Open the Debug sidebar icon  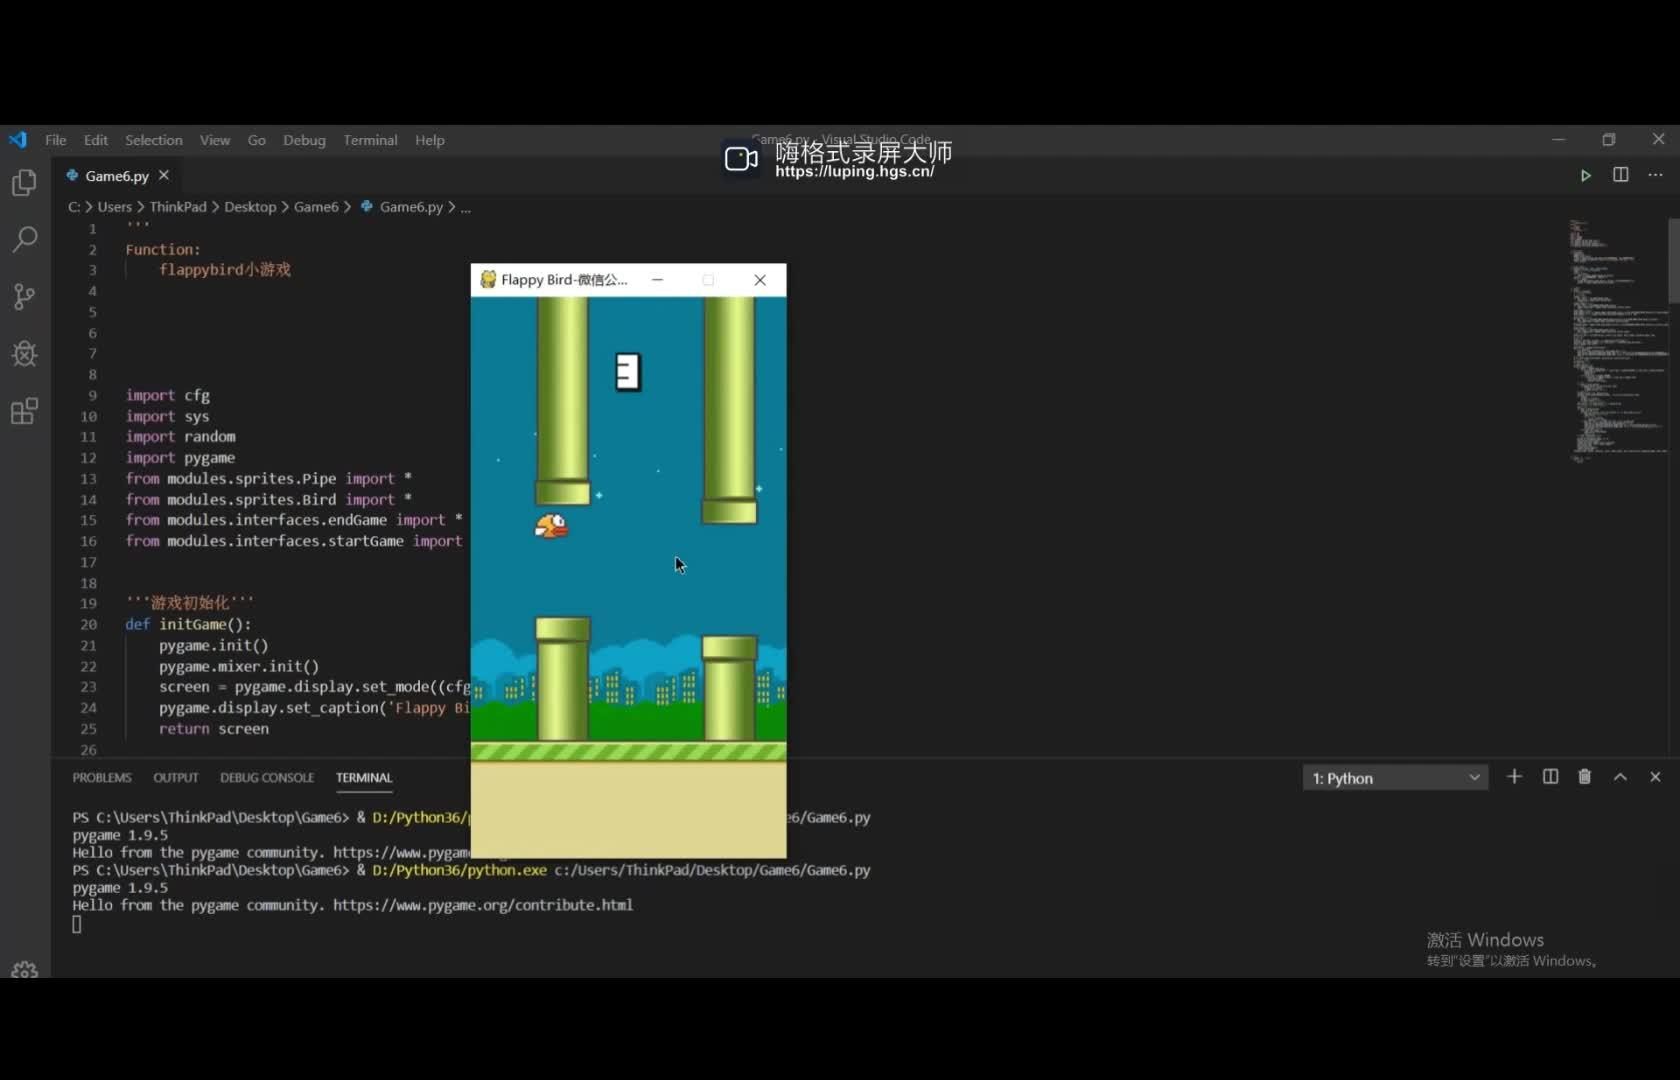24,354
